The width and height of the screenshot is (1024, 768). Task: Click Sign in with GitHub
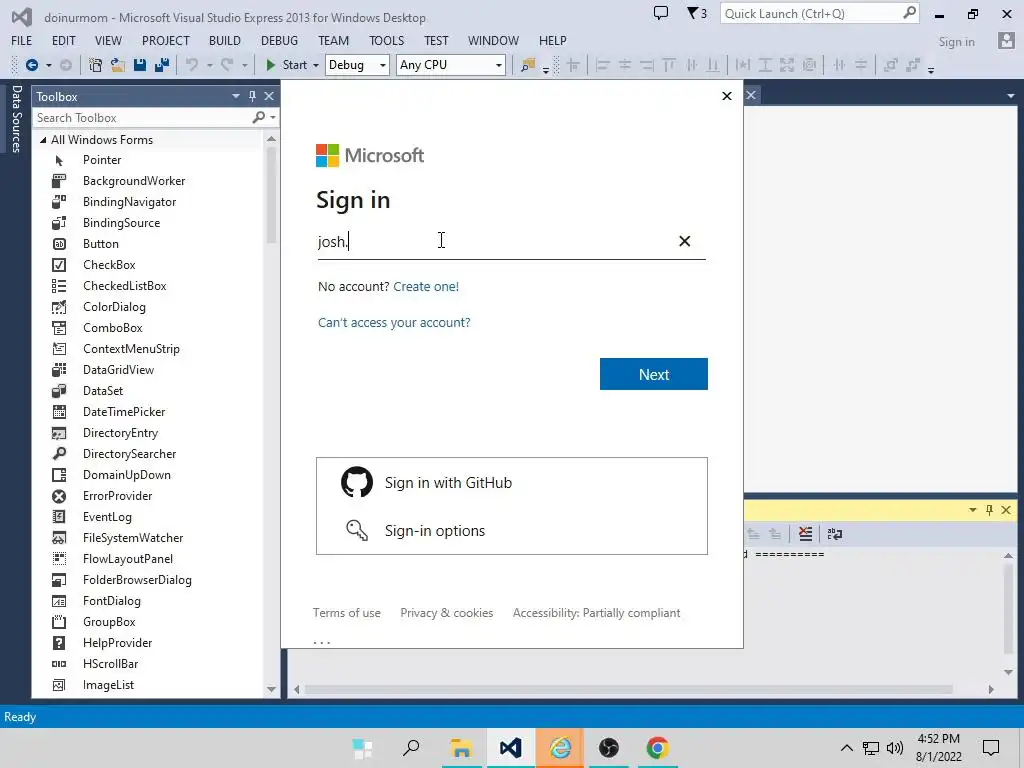[511, 483]
